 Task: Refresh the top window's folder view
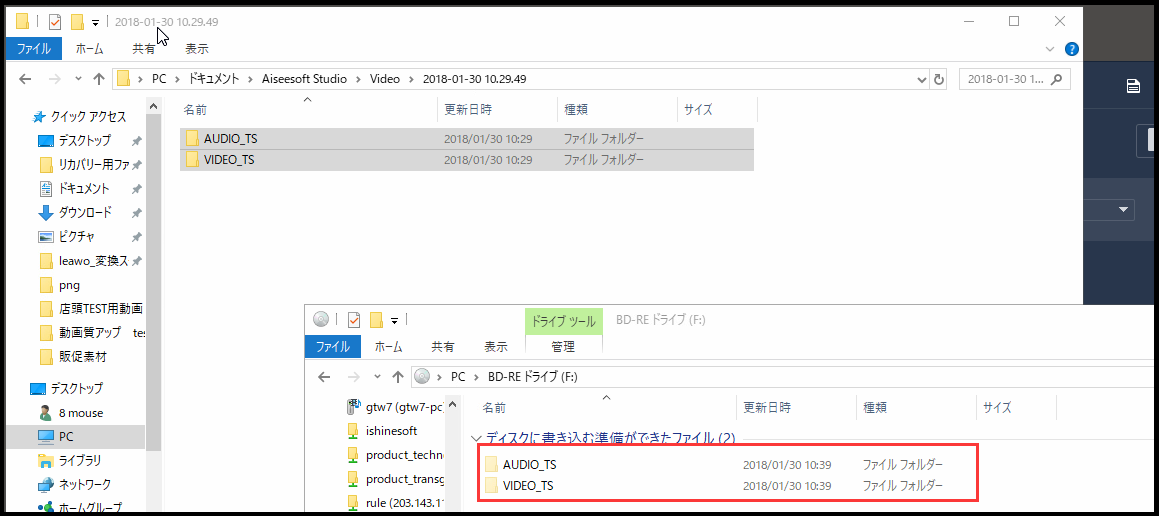click(939, 79)
